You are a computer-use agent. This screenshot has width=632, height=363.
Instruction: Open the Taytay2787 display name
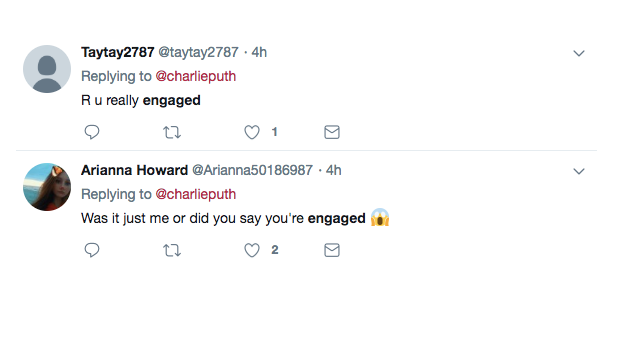(x=118, y=52)
